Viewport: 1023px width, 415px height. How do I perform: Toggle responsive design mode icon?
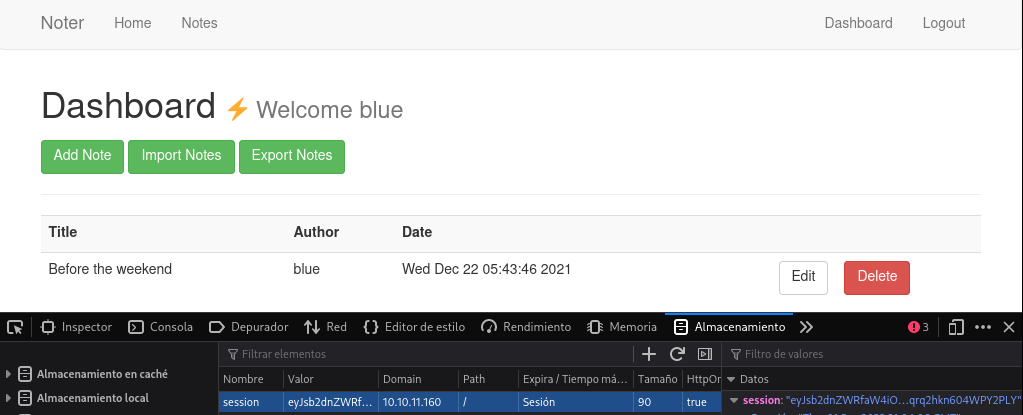956,327
